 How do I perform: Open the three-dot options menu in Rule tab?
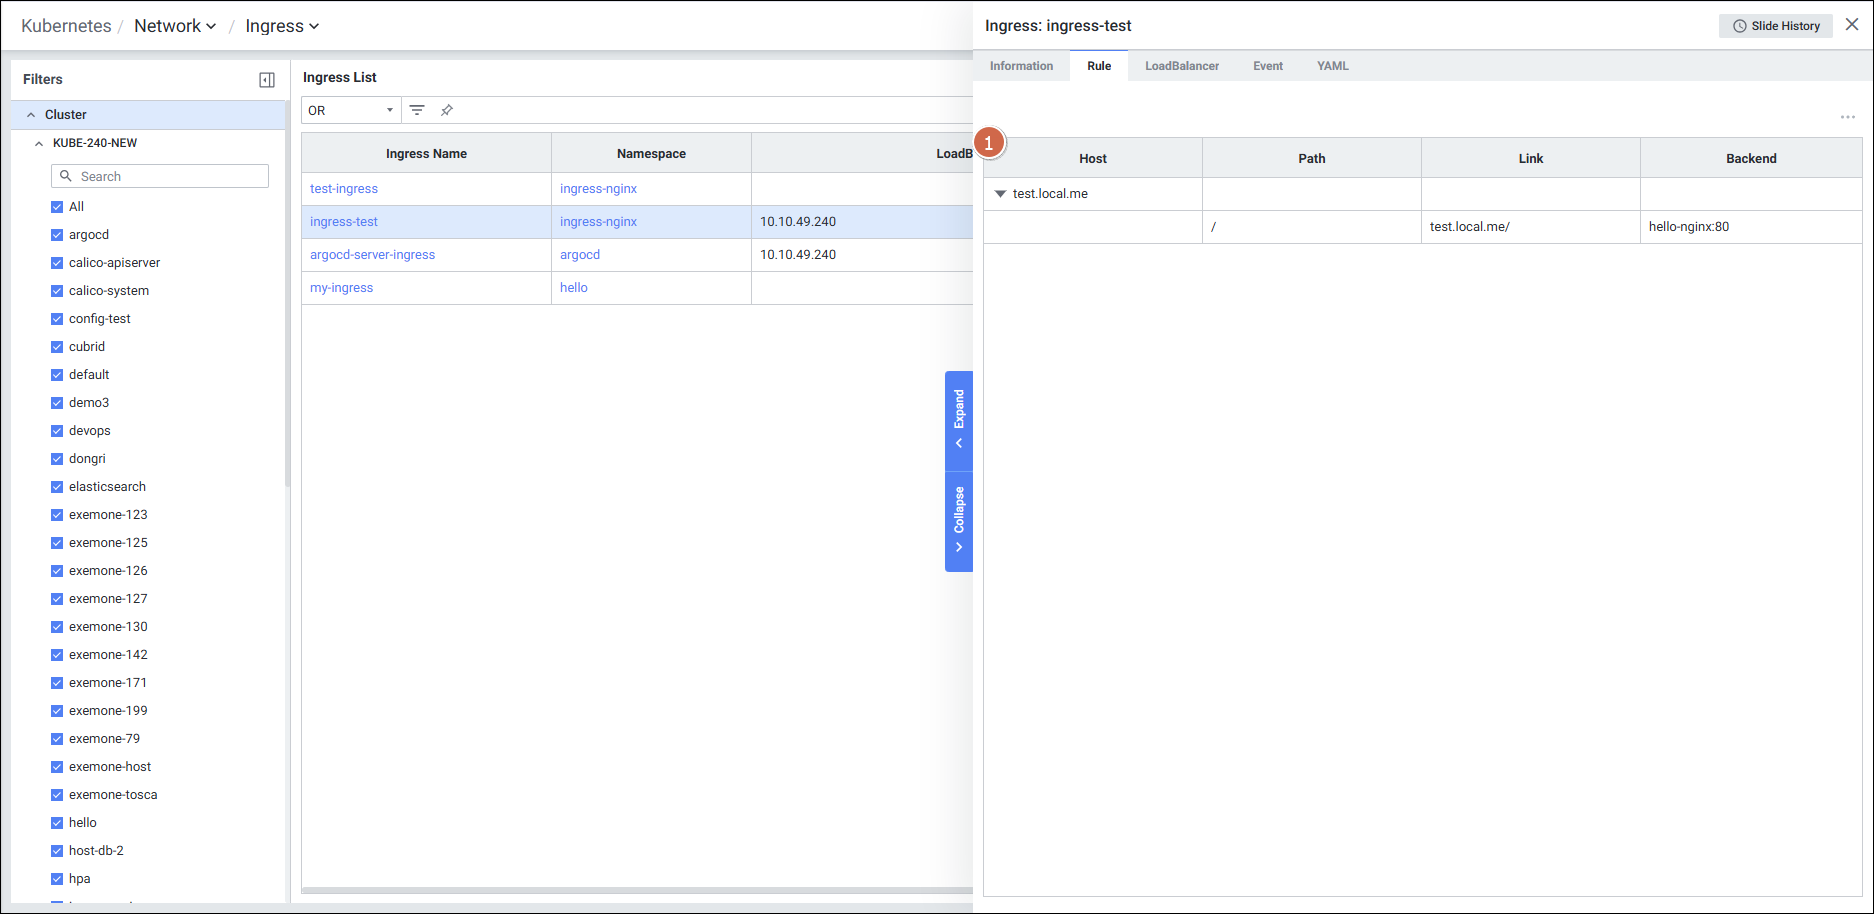[x=1847, y=117]
